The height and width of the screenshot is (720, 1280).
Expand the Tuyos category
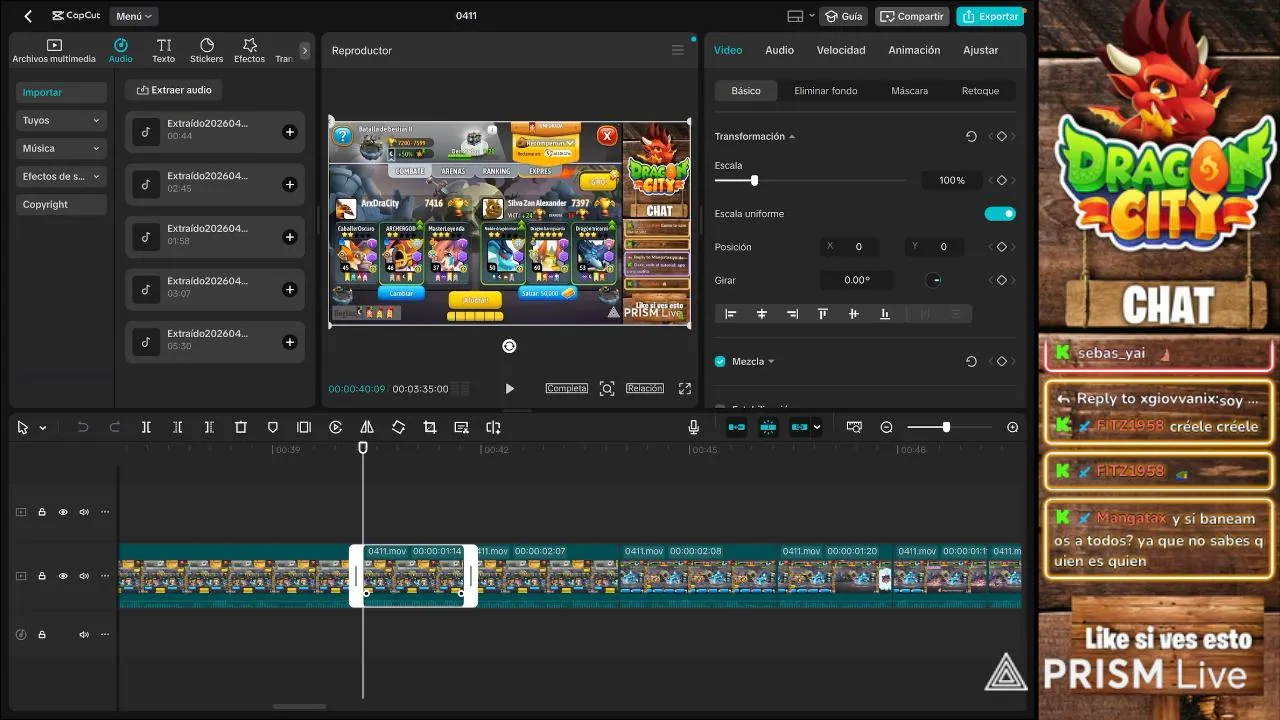61,120
